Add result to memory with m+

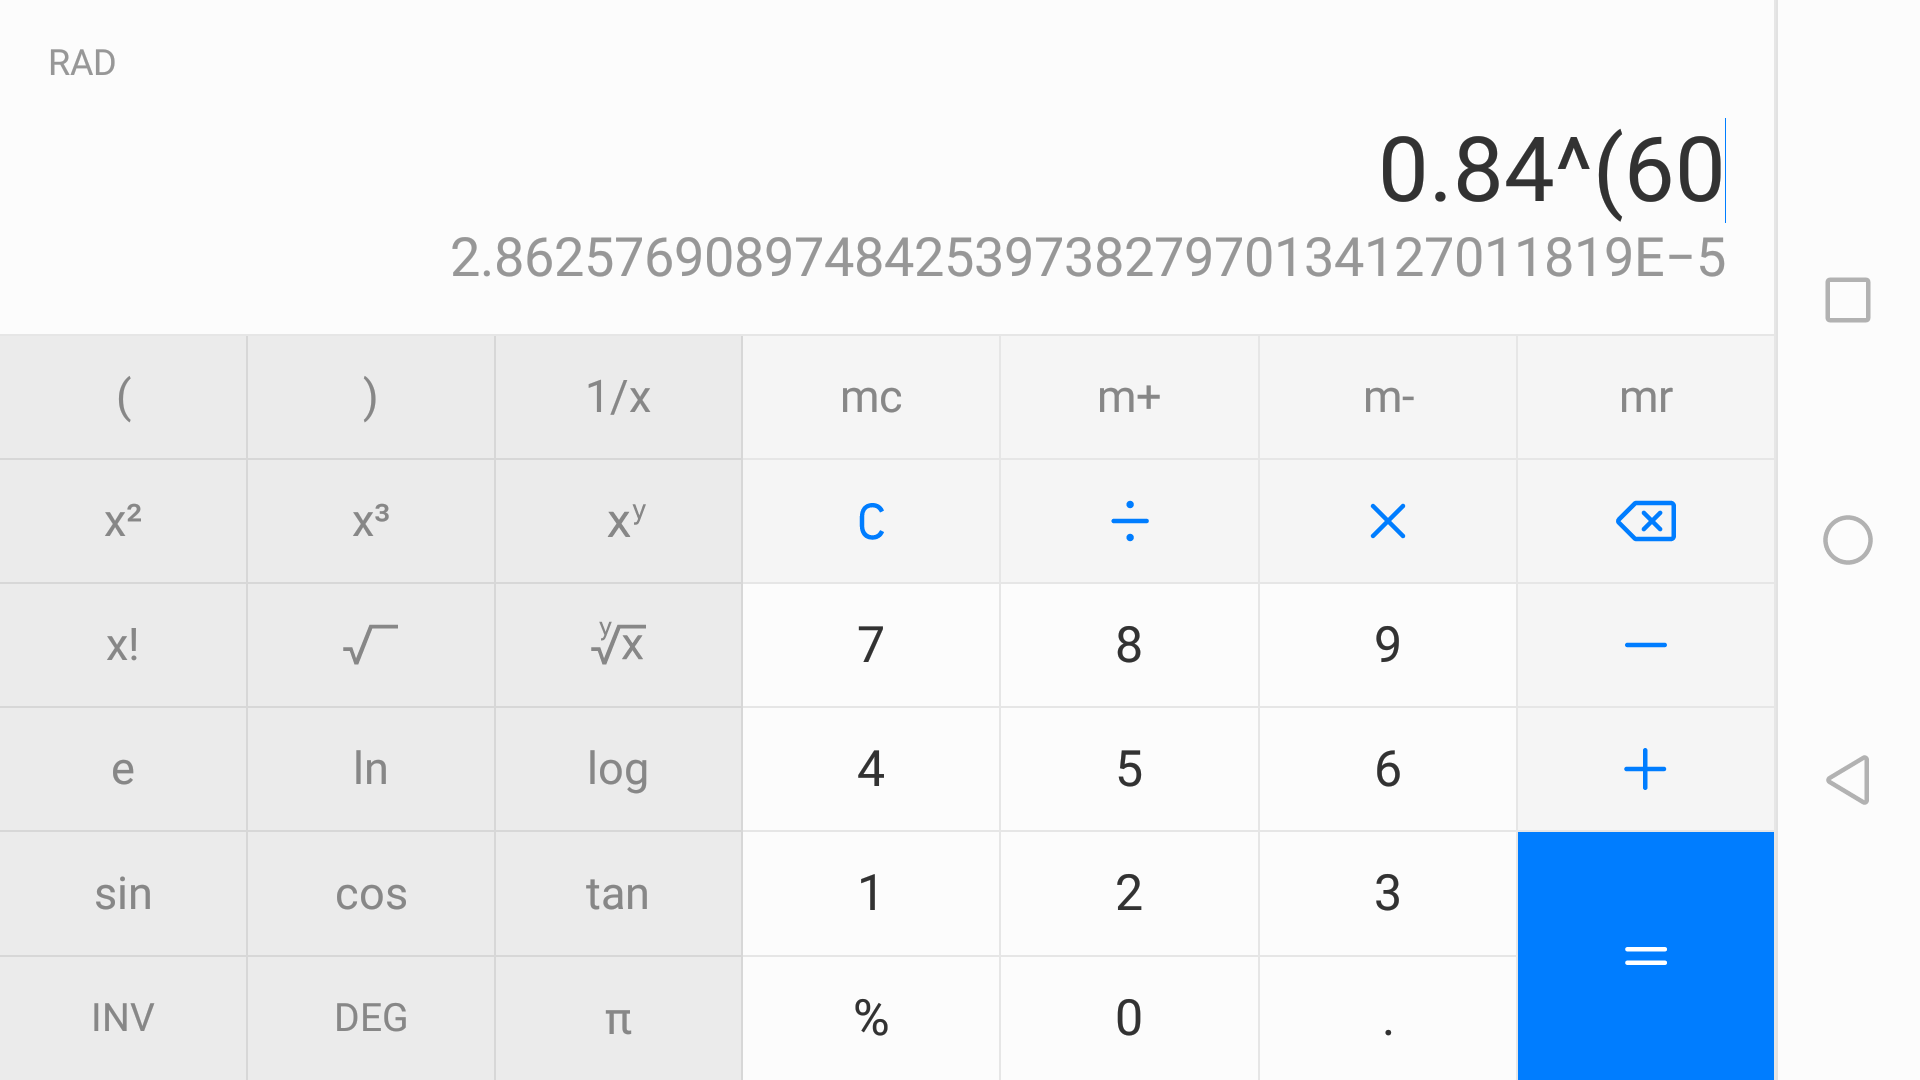[x=1129, y=397]
